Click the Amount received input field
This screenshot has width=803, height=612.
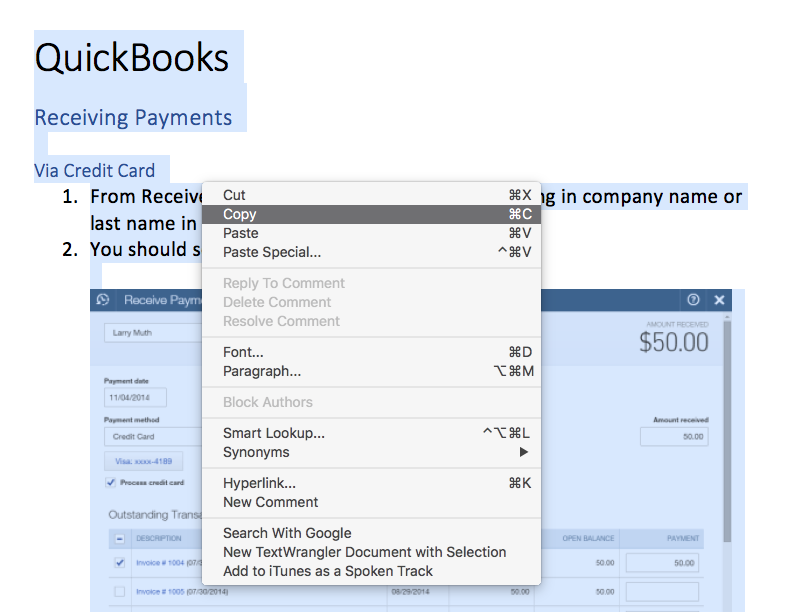674,436
